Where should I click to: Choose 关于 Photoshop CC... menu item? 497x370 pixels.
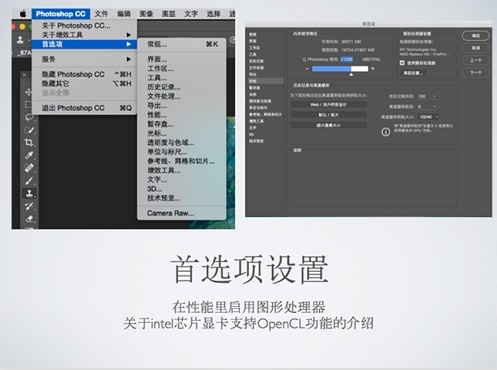84,25
